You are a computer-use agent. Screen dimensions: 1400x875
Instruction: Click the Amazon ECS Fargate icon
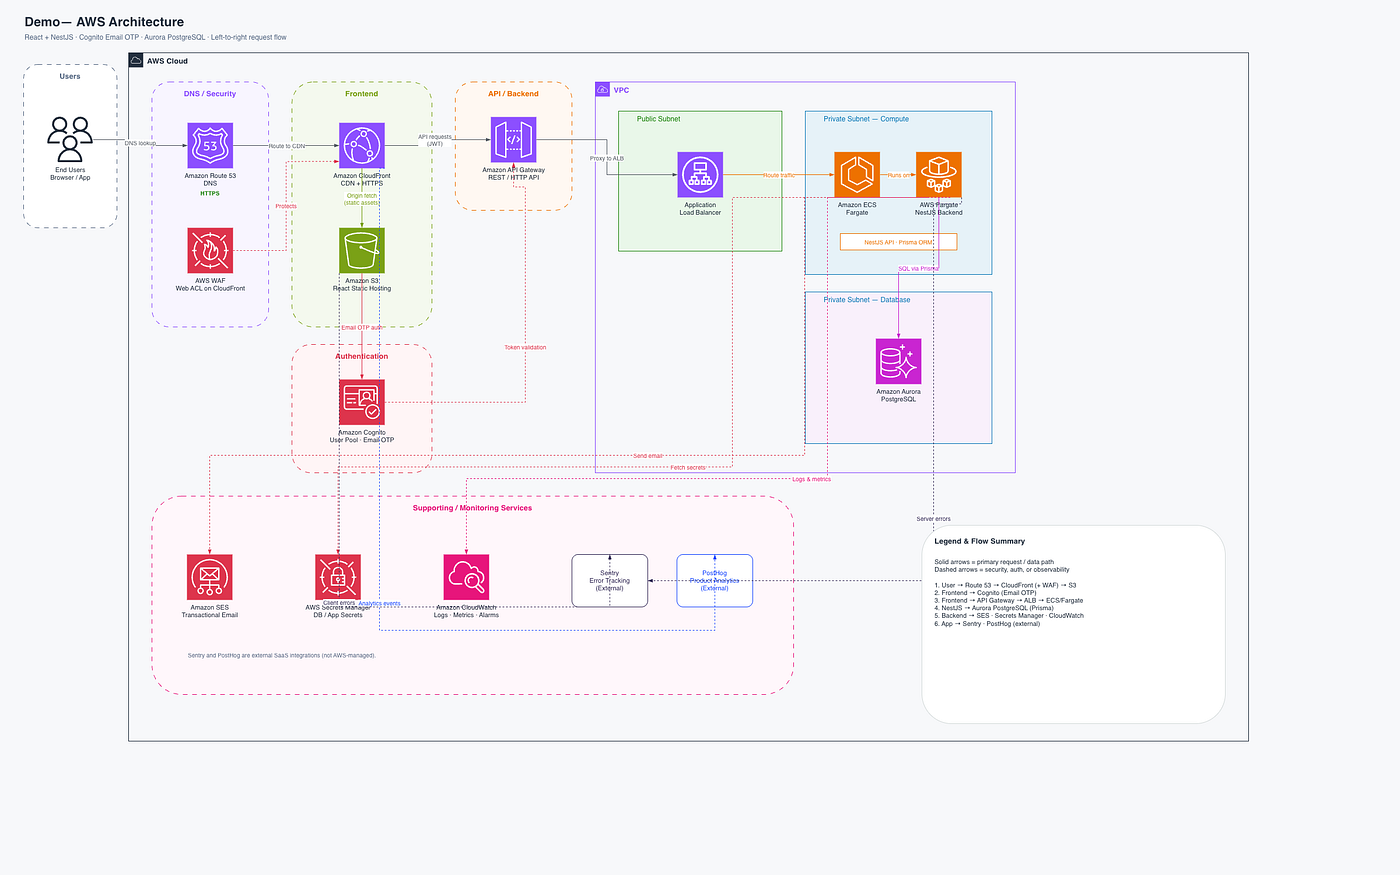pyautogui.click(x=857, y=175)
